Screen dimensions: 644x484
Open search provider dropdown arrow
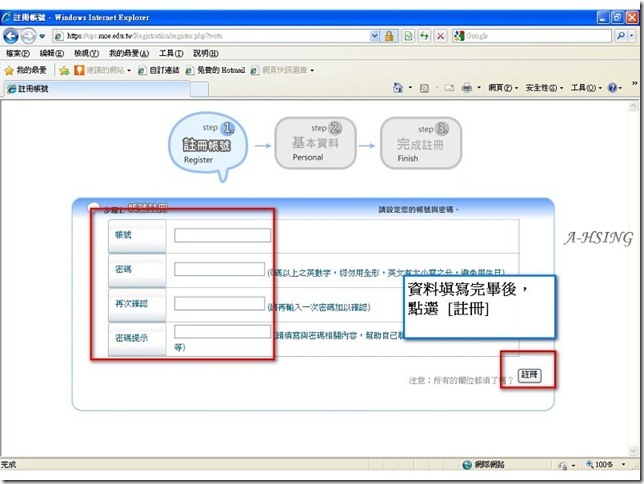(x=632, y=36)
